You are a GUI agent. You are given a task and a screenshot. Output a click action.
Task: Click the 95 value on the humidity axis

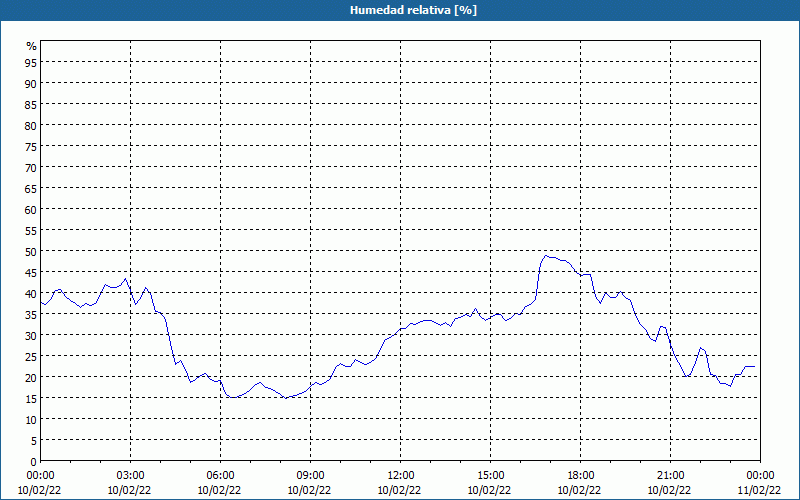31,62
